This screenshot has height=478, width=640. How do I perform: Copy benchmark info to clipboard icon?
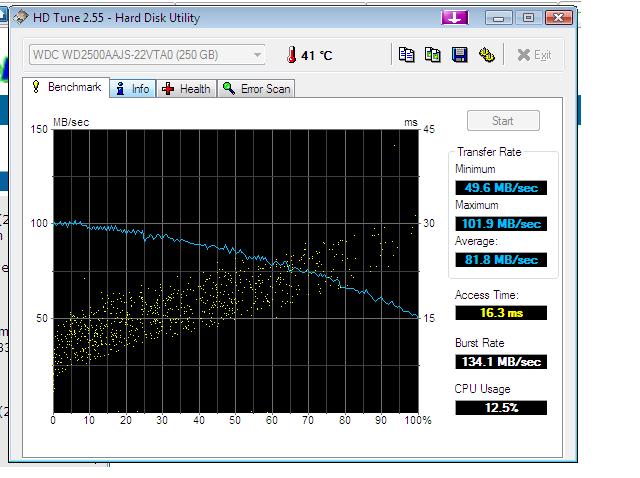406,55
